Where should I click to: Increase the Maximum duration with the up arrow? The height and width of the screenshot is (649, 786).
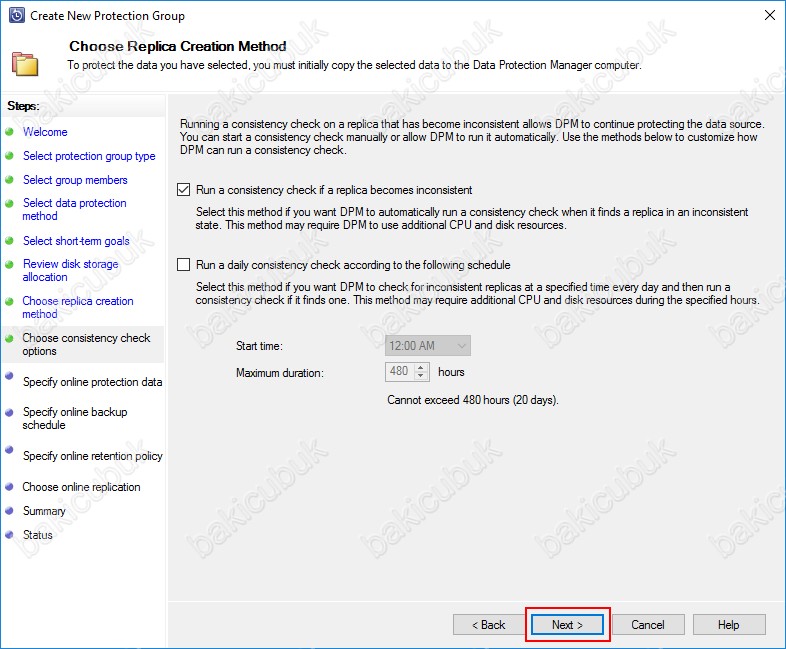pos(421,367)
